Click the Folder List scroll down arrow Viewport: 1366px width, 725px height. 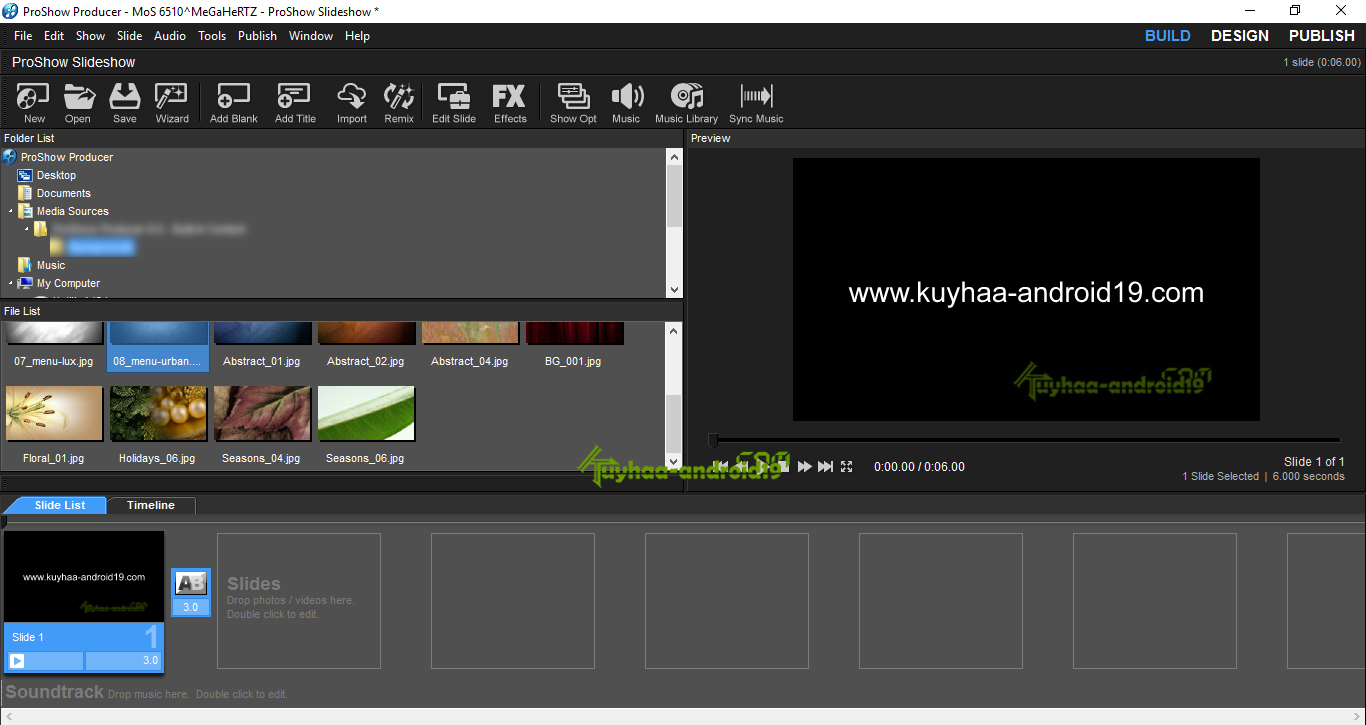(x=674, y=290)
